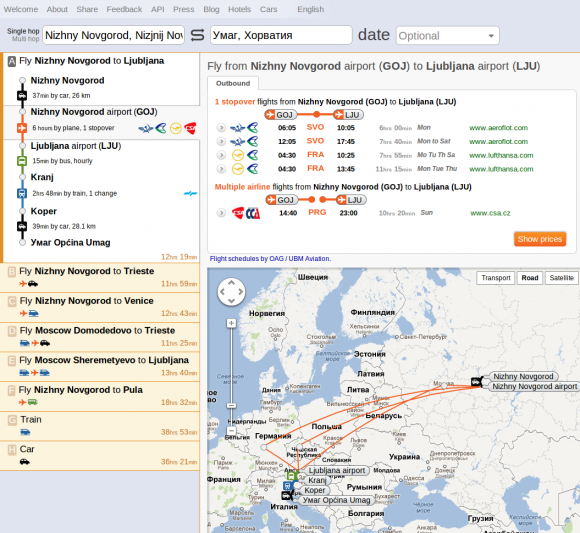Expand route Fly Nizhny Novgorod to Venice
Viewport: 580px width, 533px height.
[100, 307]
